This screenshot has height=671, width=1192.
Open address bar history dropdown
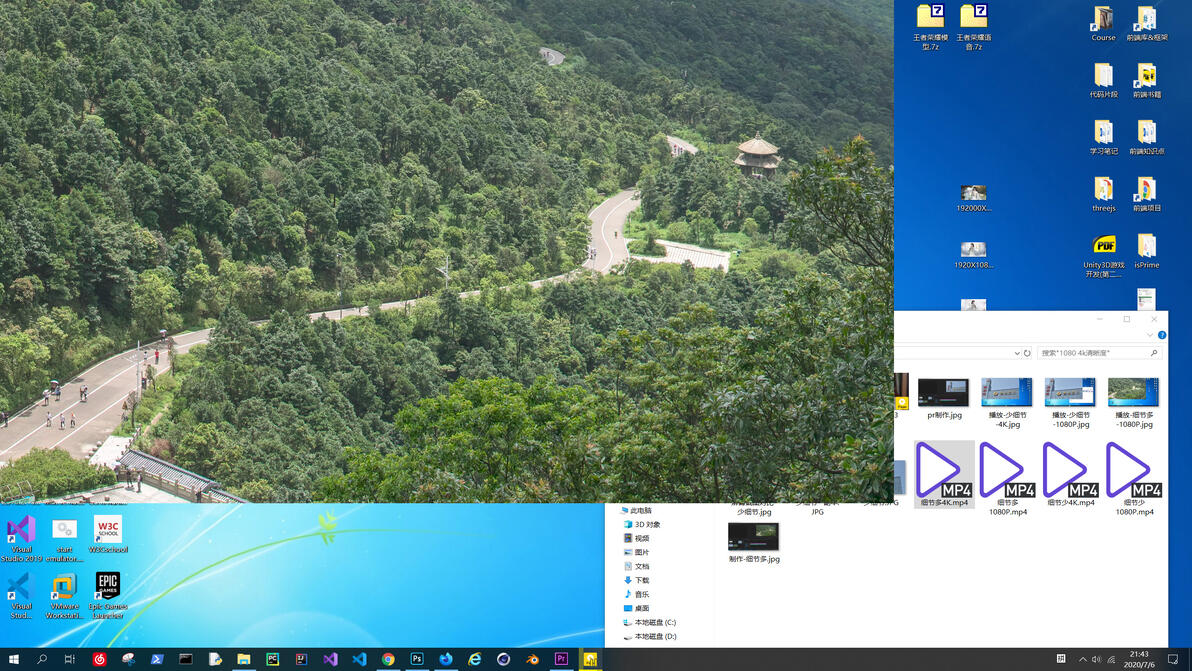coord(1016,353)
